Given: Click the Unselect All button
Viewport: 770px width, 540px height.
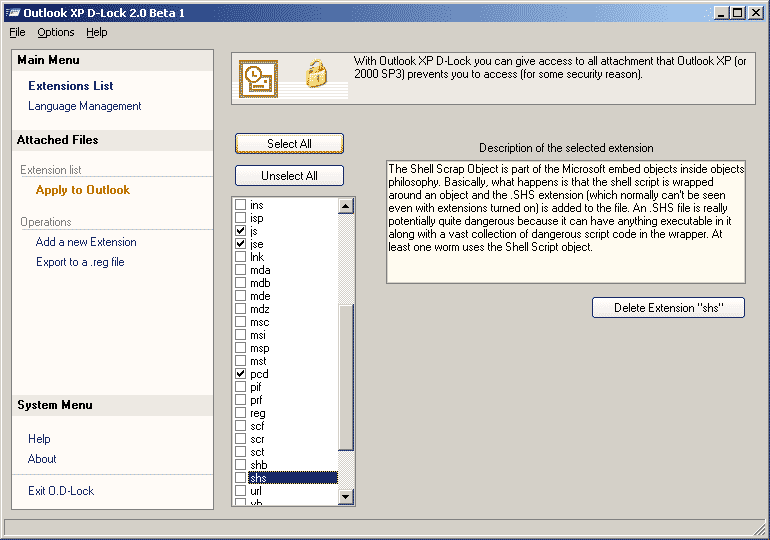Looking at the screenshot, I should click(x=289, y=176).
